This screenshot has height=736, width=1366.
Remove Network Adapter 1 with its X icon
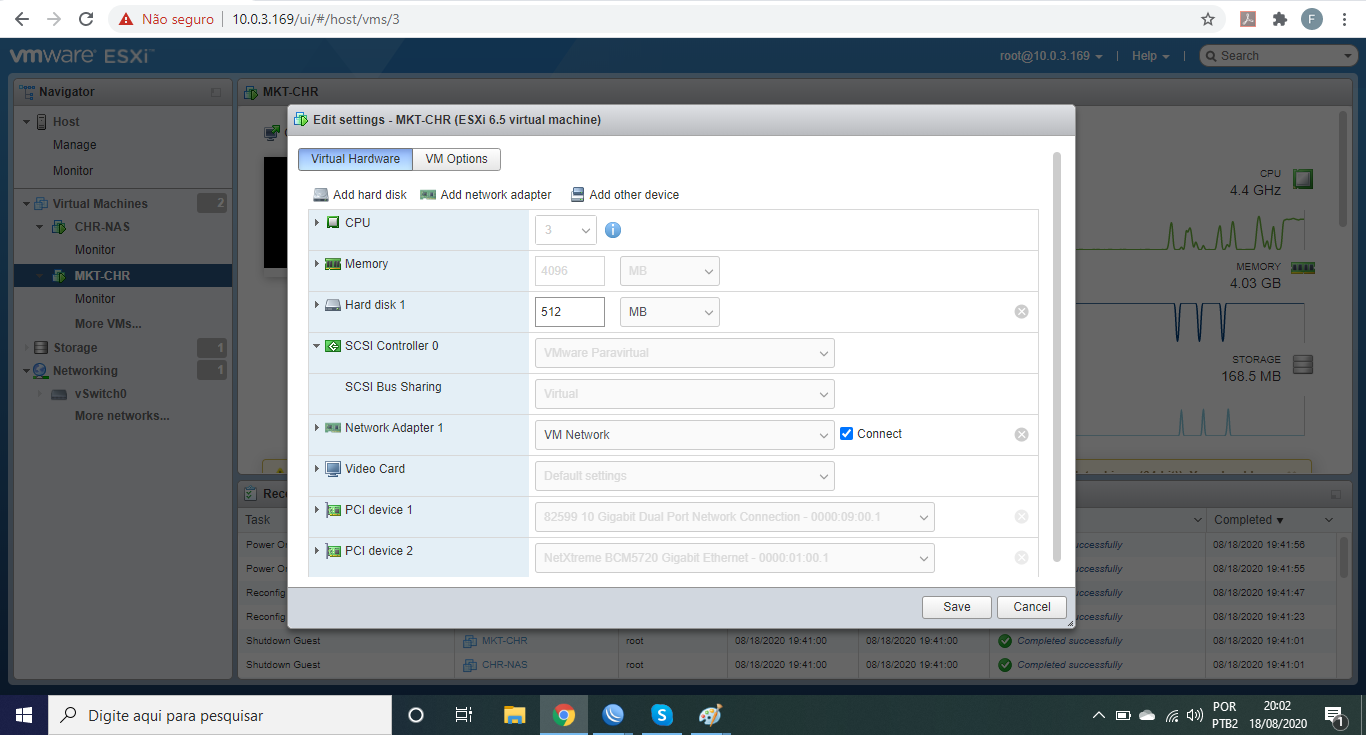[x=1021, y=435]
